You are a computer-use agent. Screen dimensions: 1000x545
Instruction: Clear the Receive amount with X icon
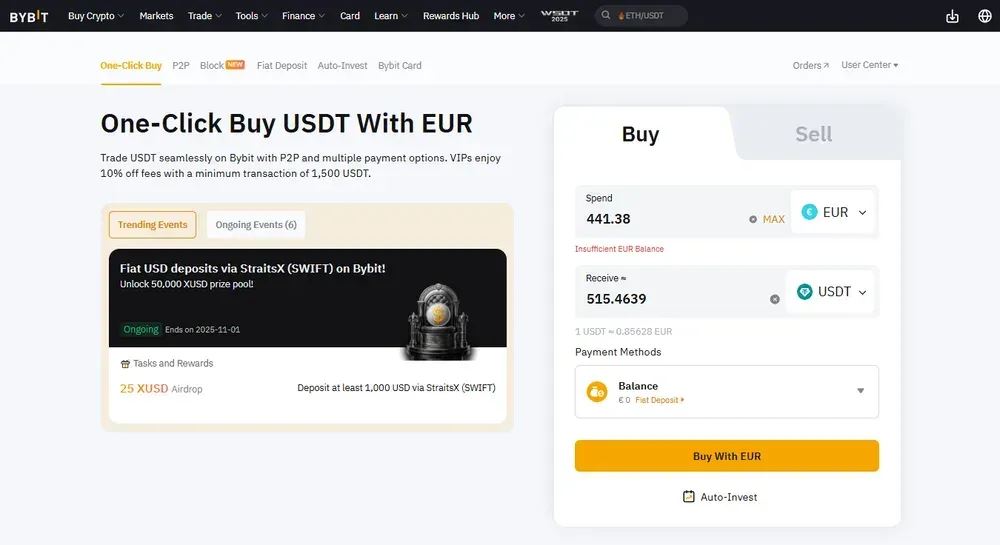(x=774, y=299)
